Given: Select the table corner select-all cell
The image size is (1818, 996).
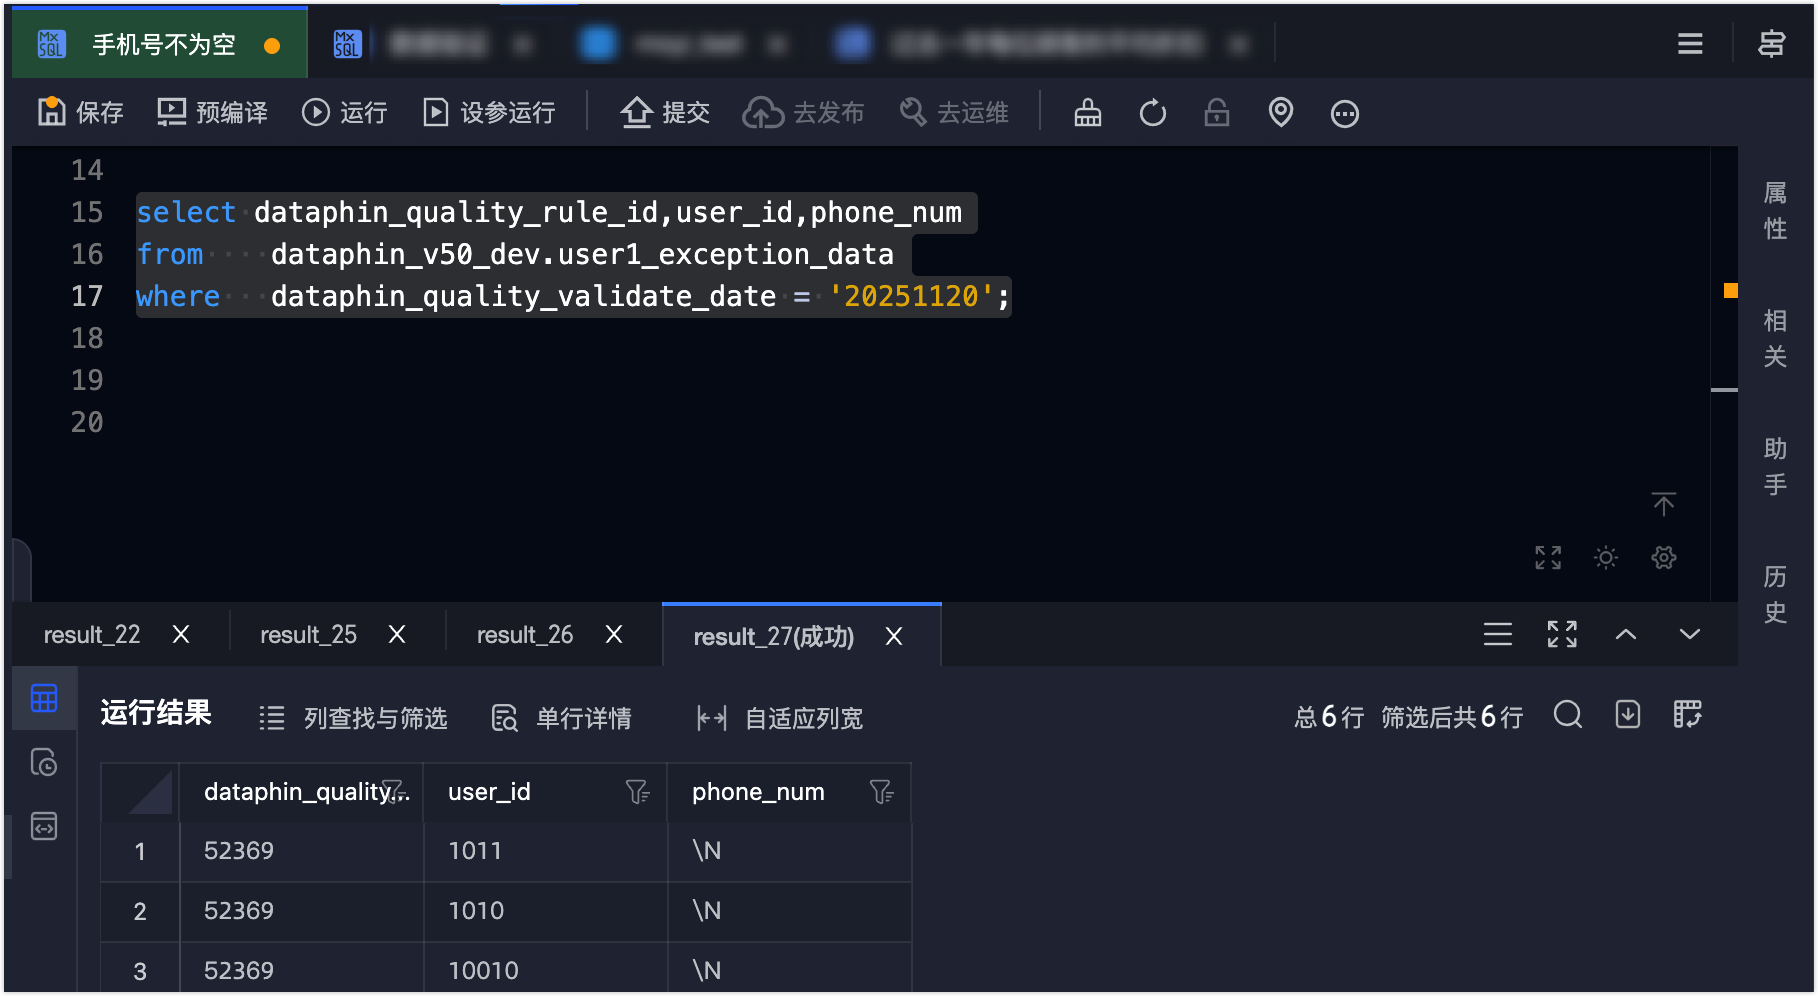Looking at the screenshot, I should [x=140, y=792].
